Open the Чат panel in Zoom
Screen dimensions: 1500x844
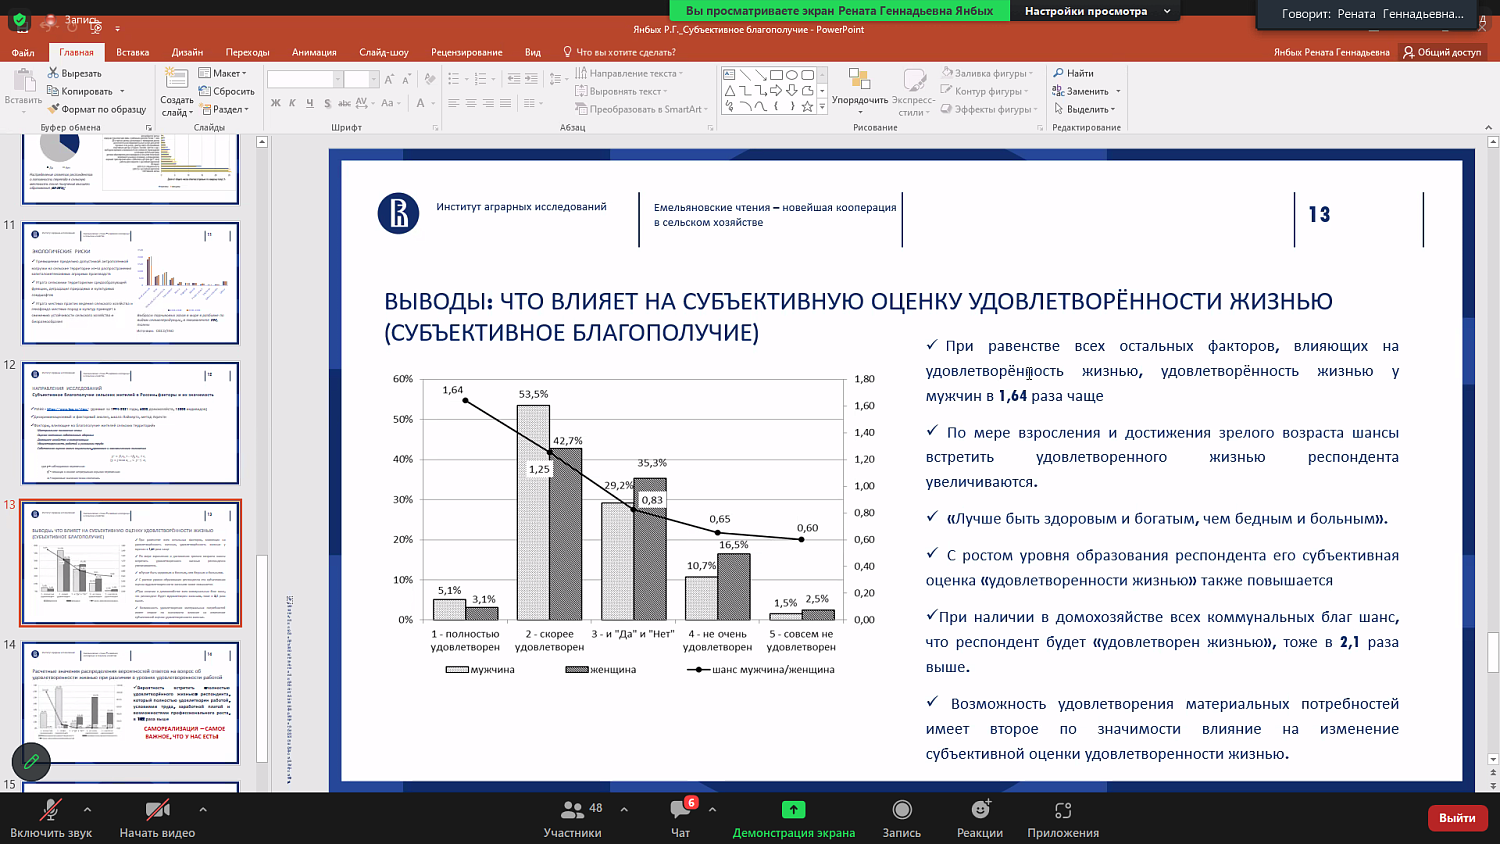(680, 817)
